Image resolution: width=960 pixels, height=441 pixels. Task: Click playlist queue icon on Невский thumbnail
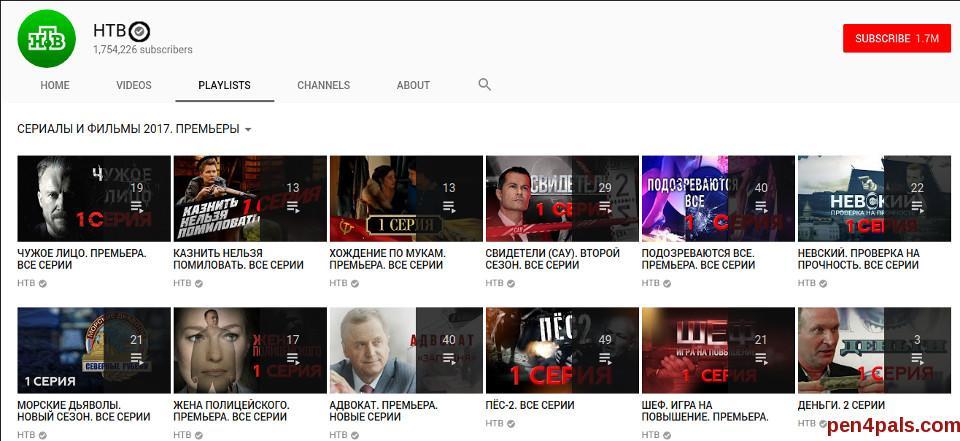[x=917, y=206]
